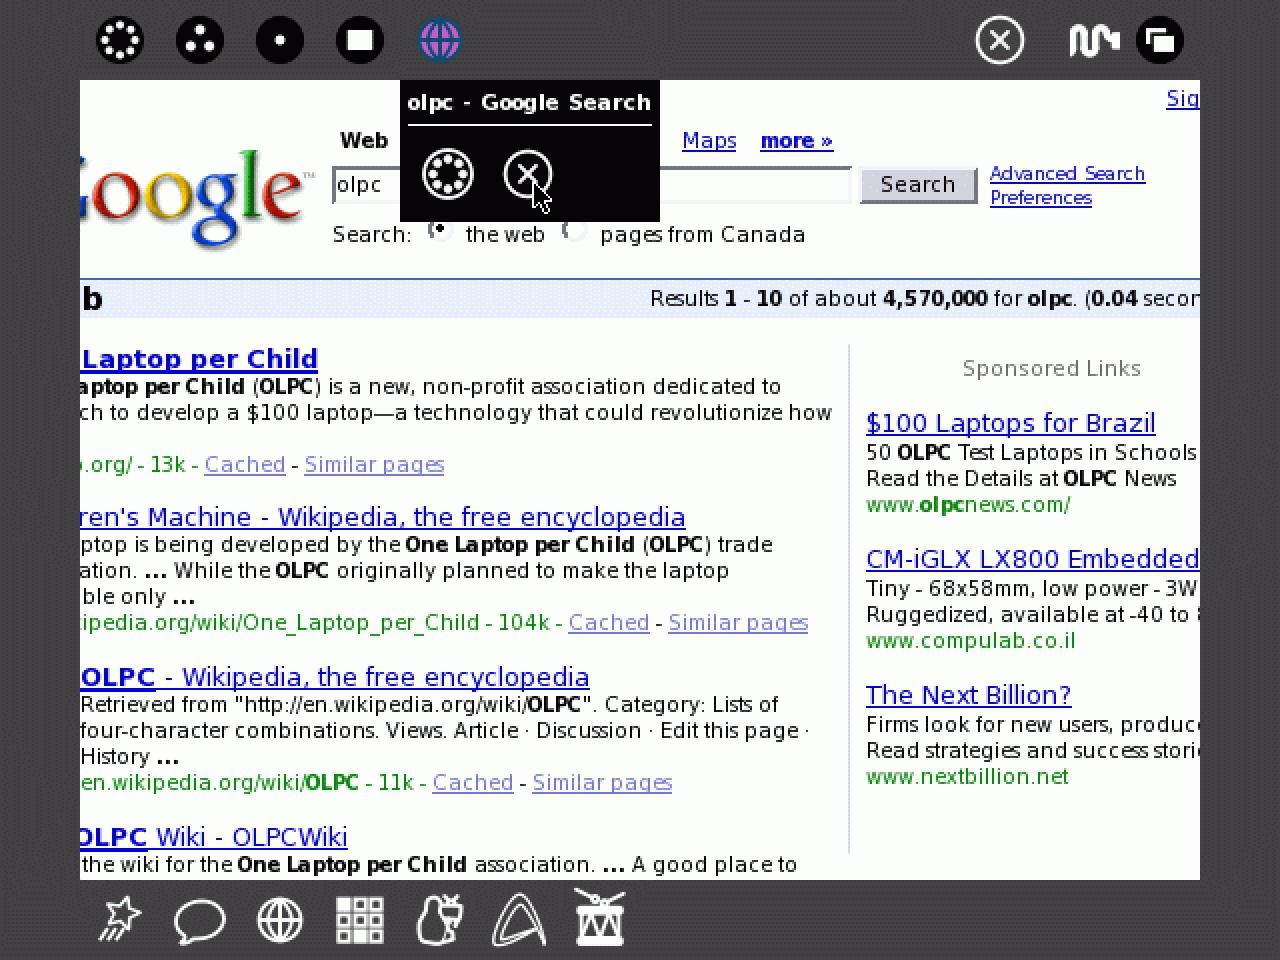Viewport: 1280px width, 960px height.
Task: Click the www.compulab.co.il URL text
Action: pyautogui.click(x=971, y=642)
